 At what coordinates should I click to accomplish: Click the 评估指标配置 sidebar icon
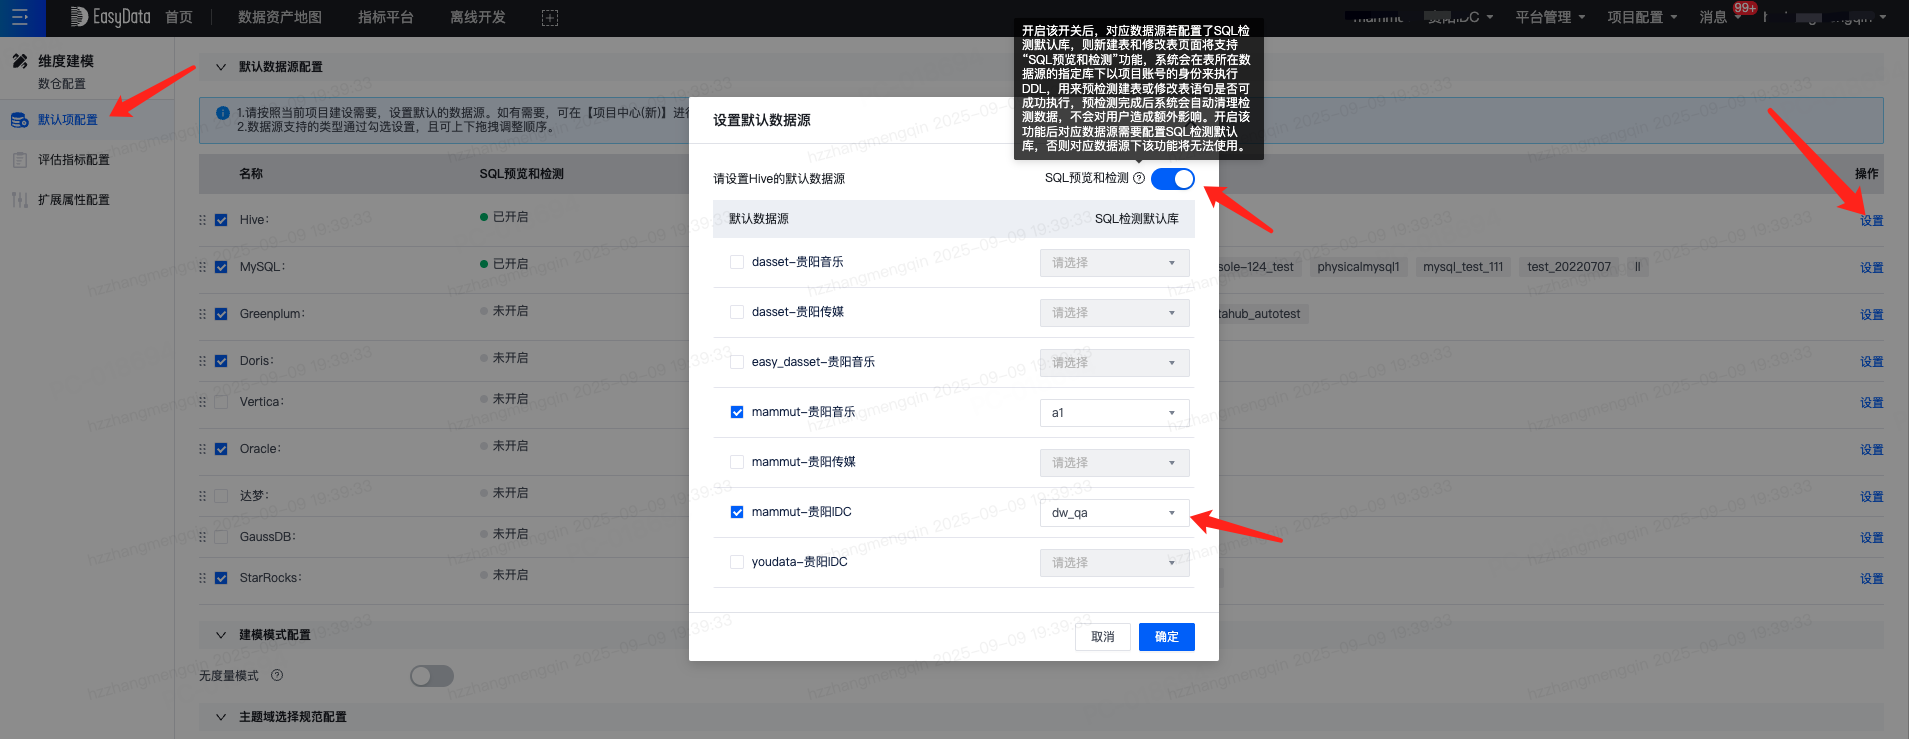(x=19, y=160)
